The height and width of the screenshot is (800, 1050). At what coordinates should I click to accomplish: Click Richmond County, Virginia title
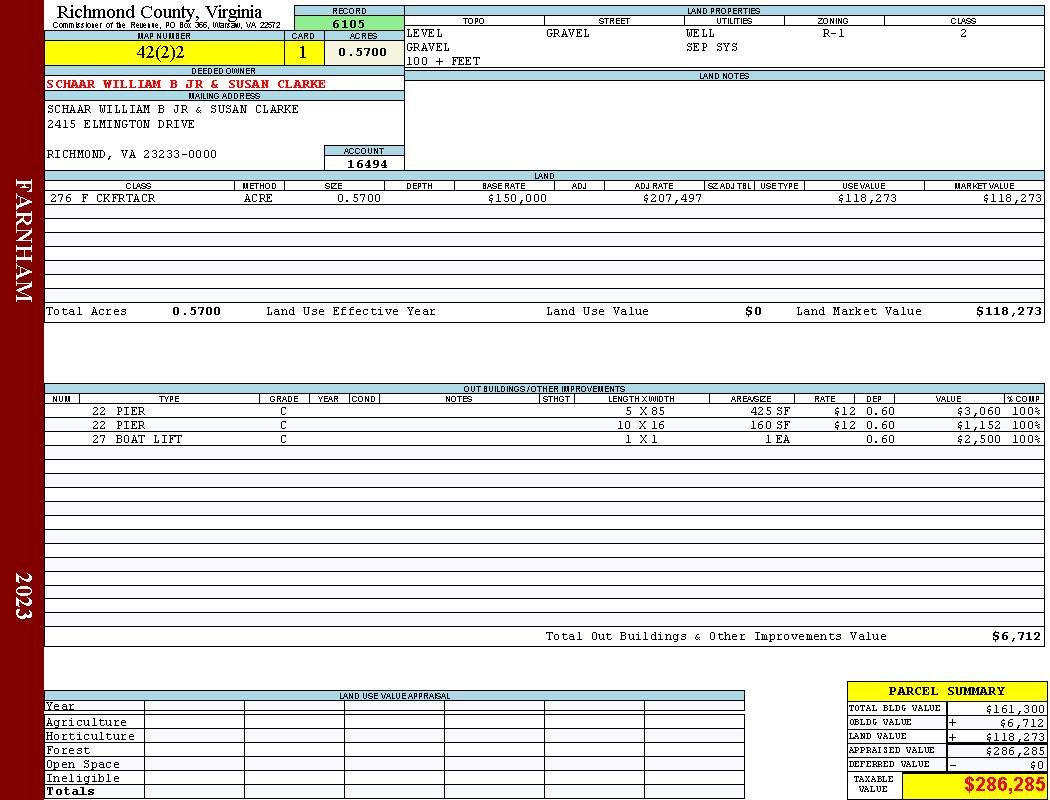(x=159, y=12)
